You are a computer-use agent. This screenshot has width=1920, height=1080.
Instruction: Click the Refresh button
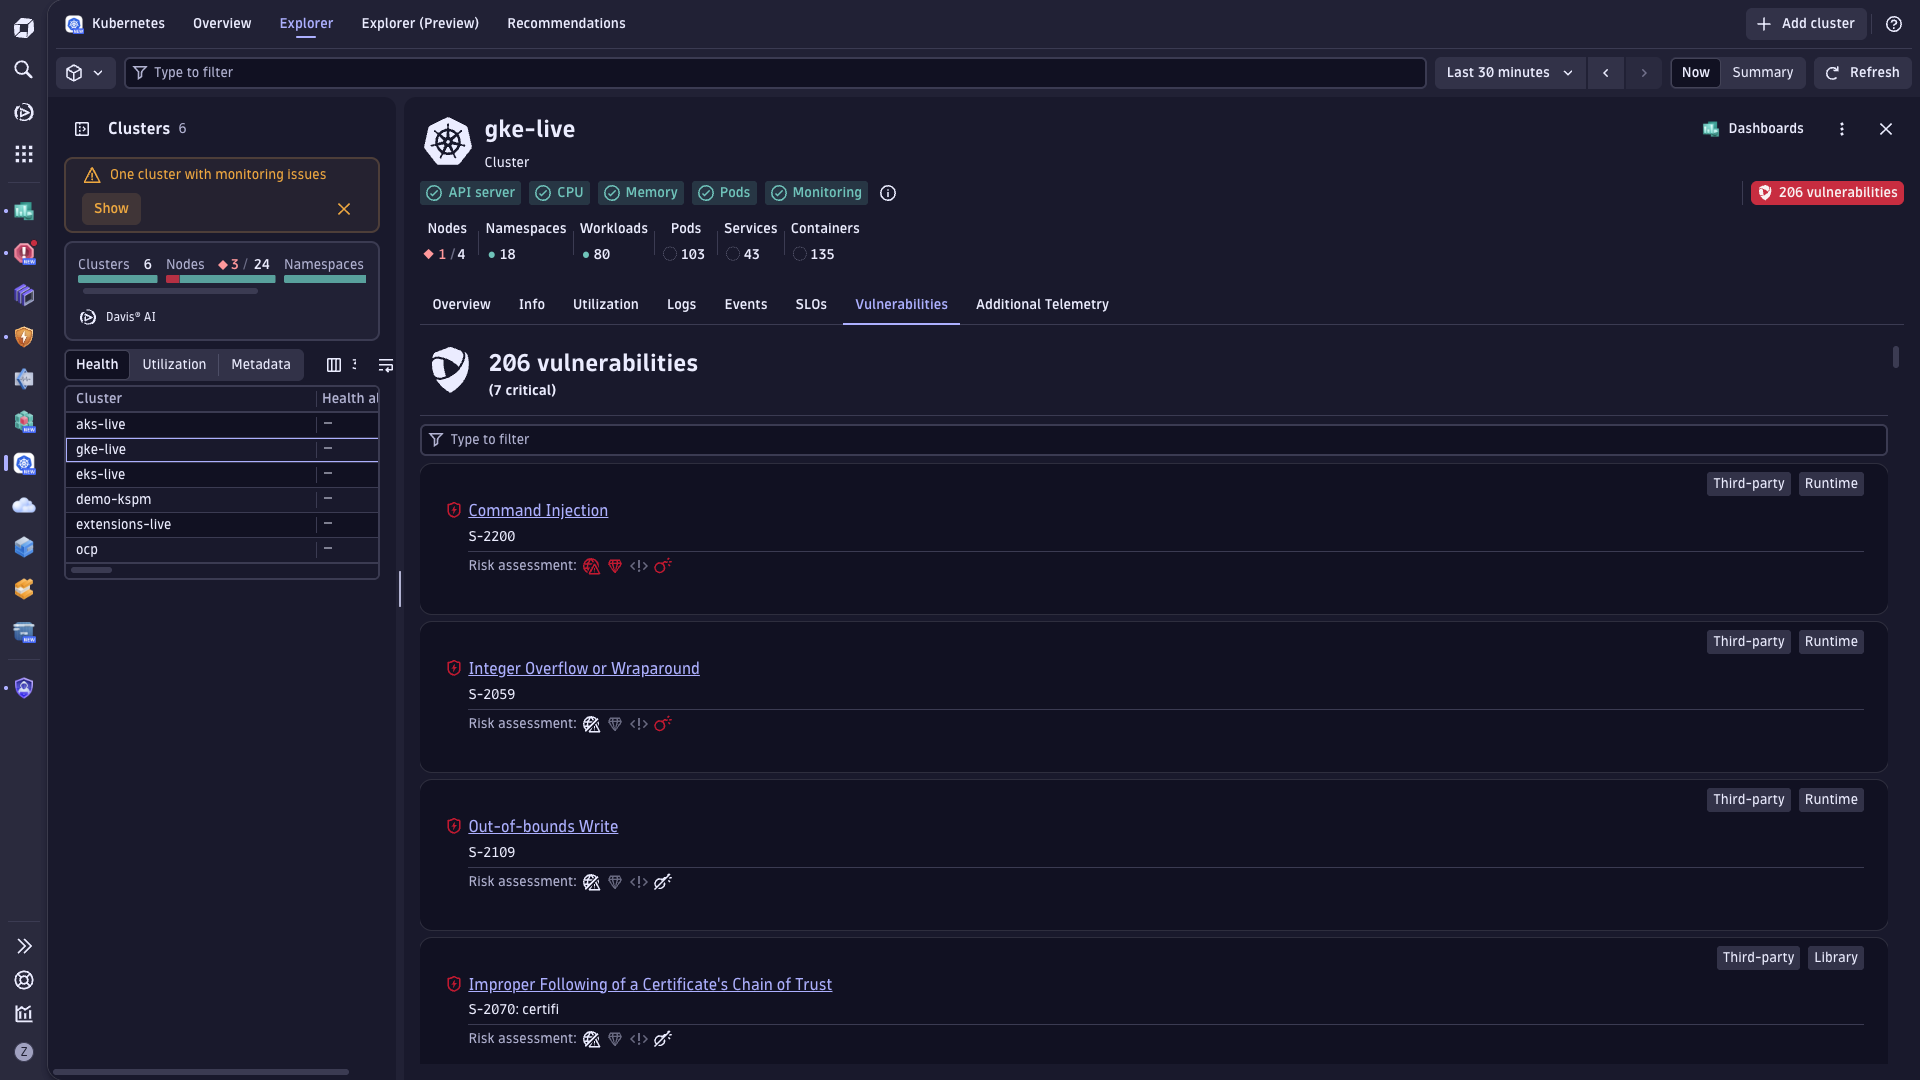(1862, 73)
